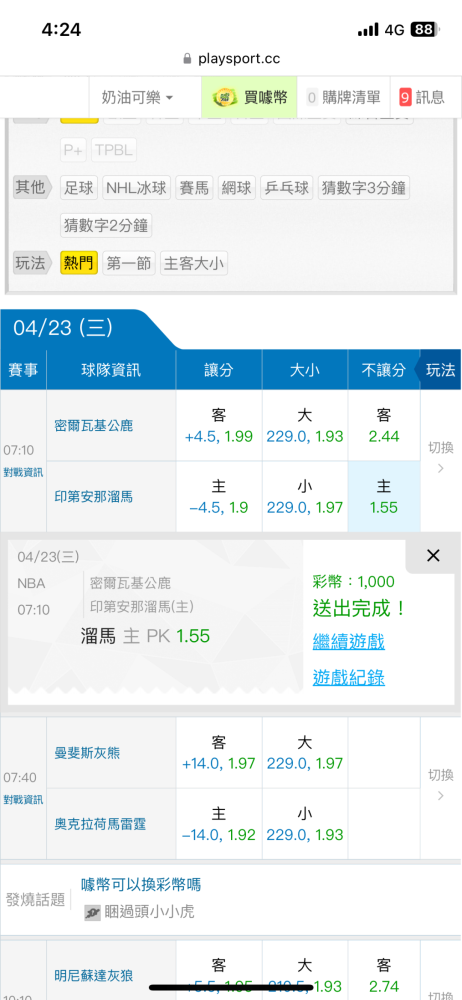Click the 繼續遊戲 link
Viewport: 462px width, 1000px height.
[x=348, y=642]
